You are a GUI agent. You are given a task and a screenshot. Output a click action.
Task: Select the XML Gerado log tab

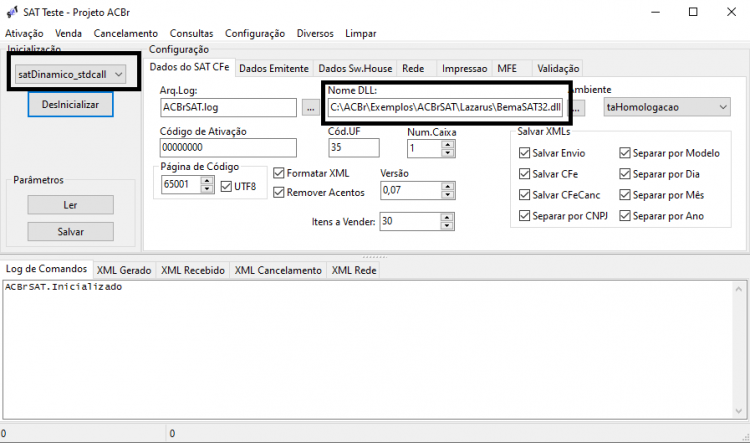pos(124,270)
